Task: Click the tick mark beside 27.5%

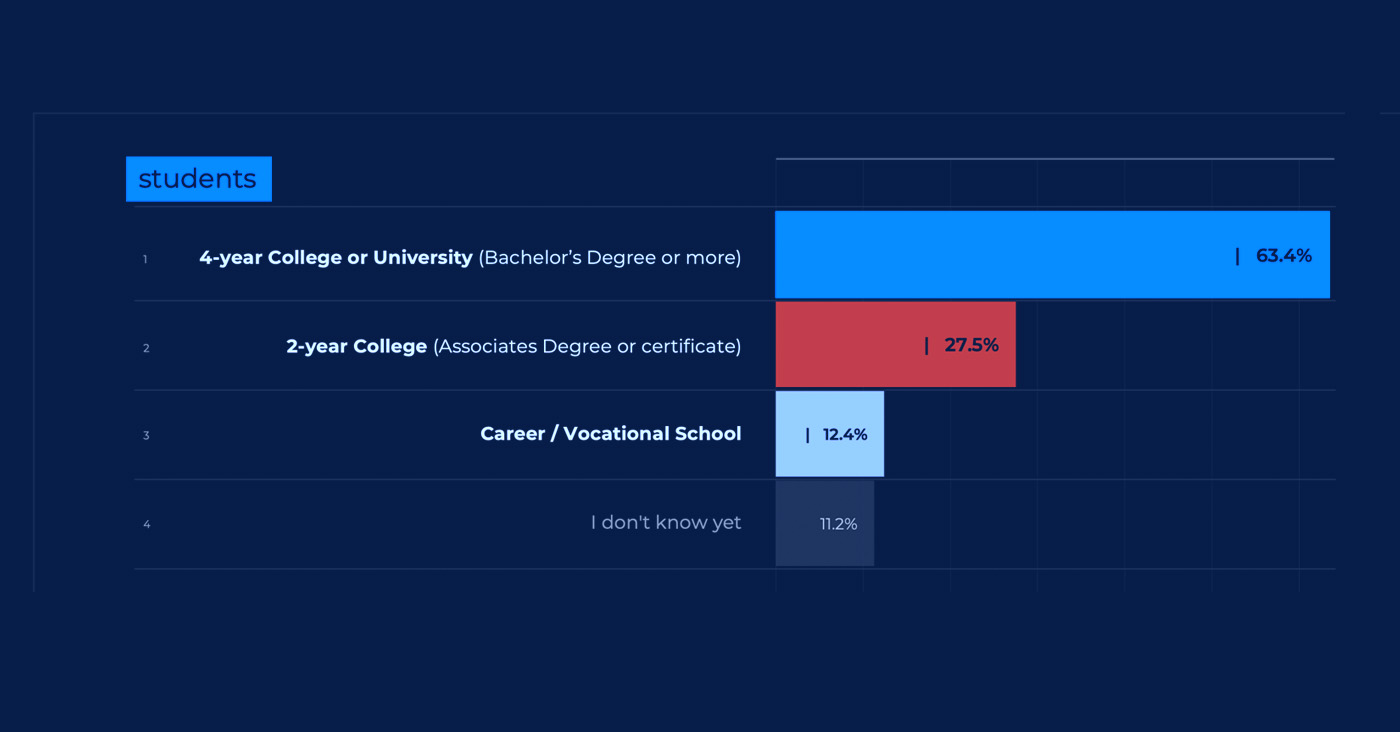Action: pos(926,345)
